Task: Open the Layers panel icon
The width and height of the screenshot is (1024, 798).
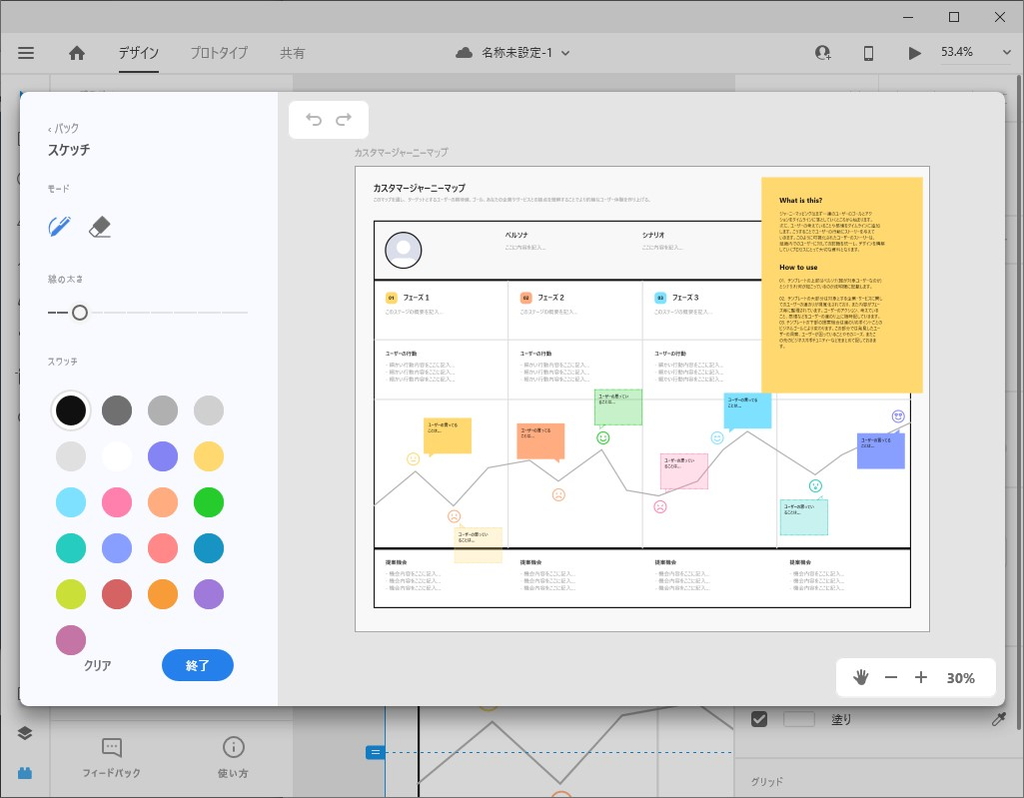Action: tap(25, 733)
